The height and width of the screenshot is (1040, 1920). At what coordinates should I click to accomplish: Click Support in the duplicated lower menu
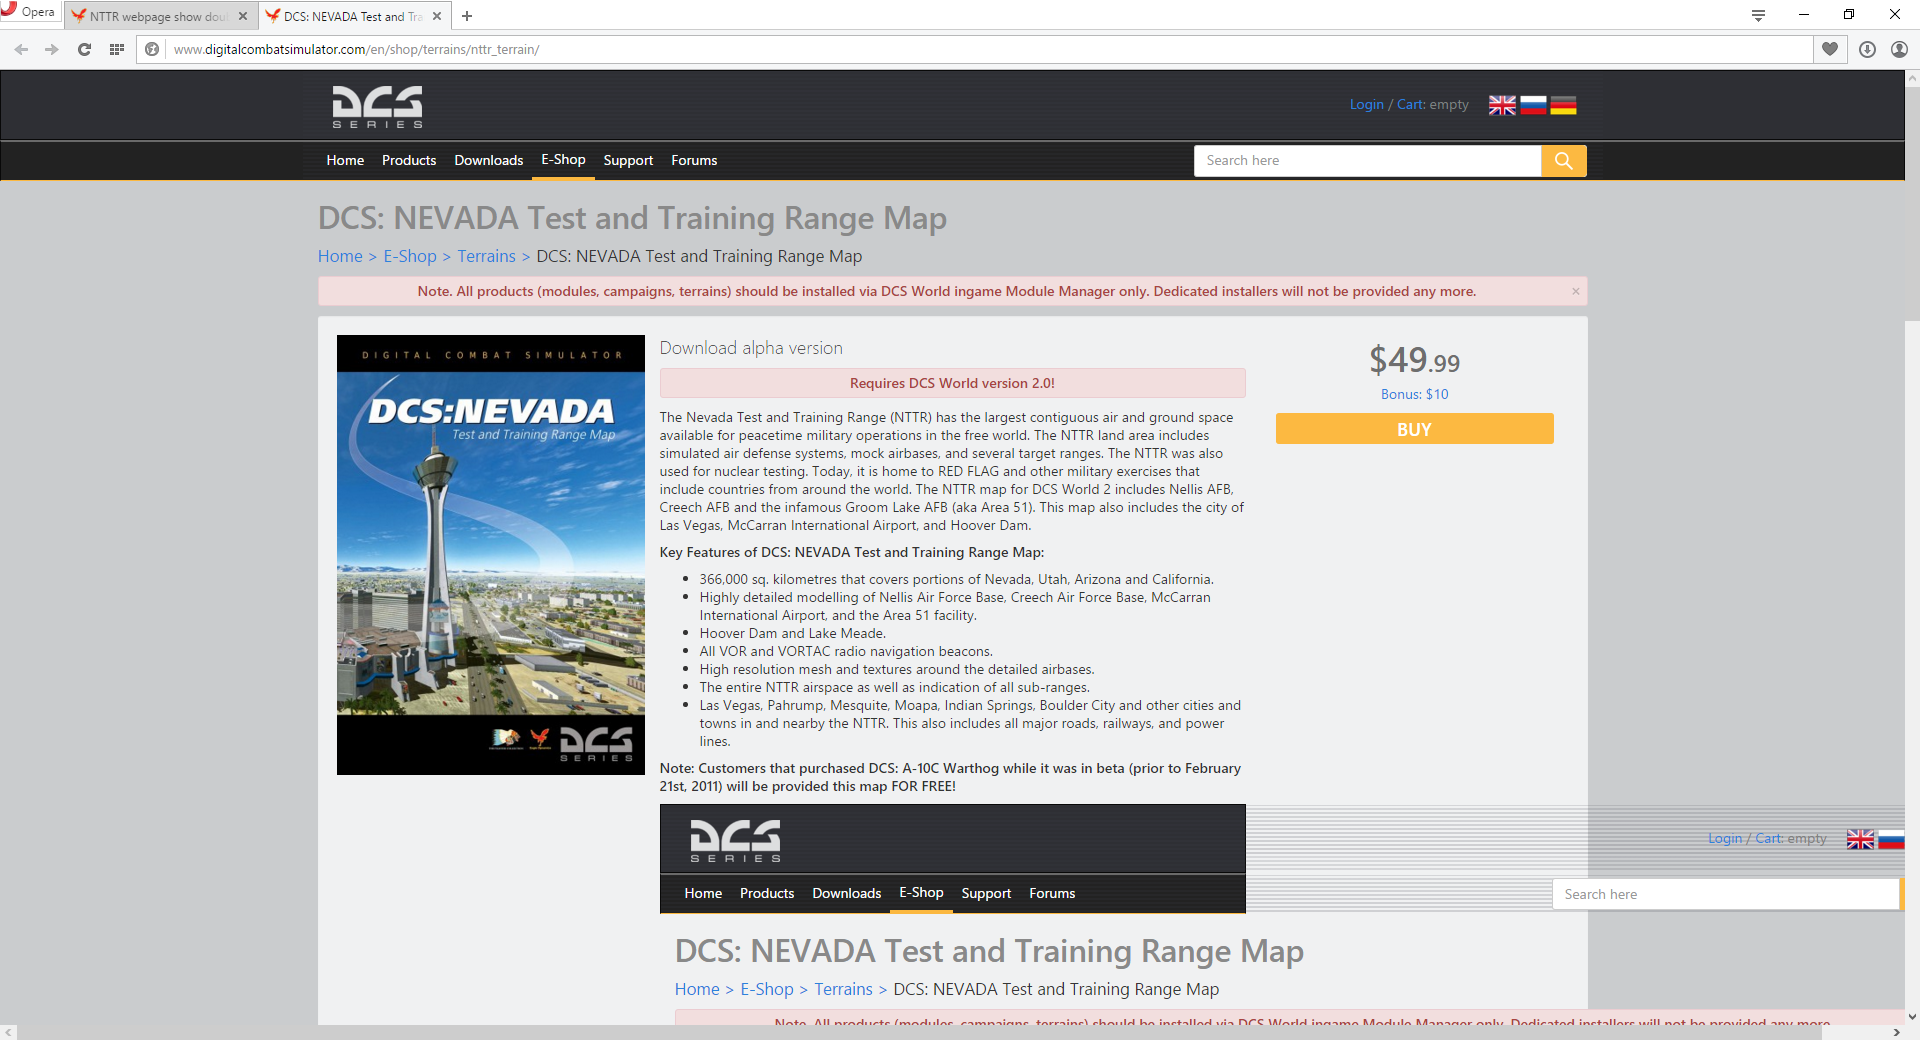(x=986, y=893)
